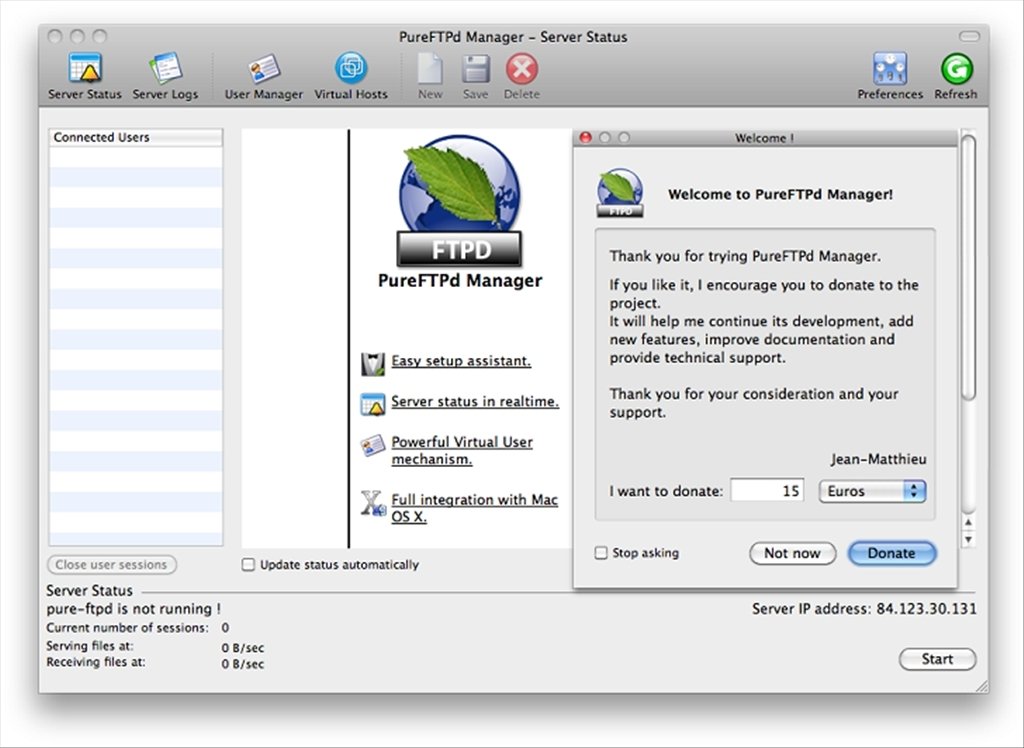Click the X icon beside Full integration with Mac
1024x748 pixels.
[373, 503]
